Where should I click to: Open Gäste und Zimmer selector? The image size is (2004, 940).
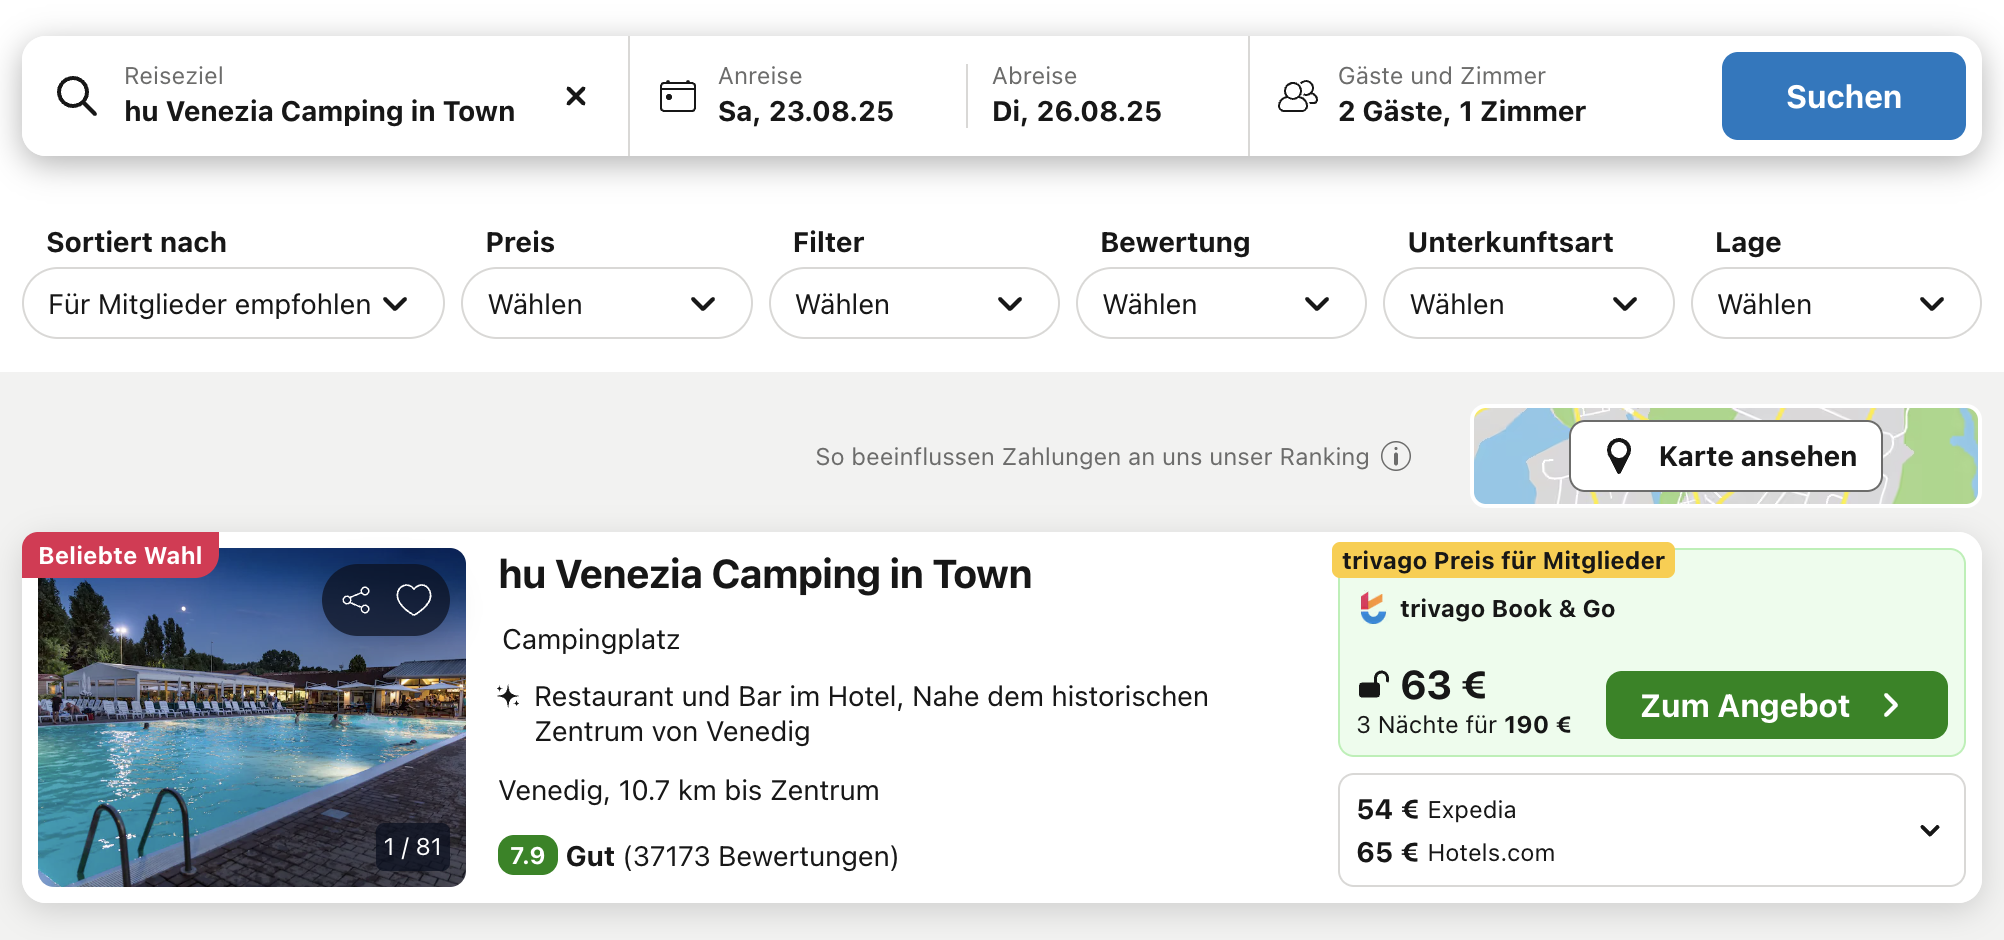click(1462, 96)
